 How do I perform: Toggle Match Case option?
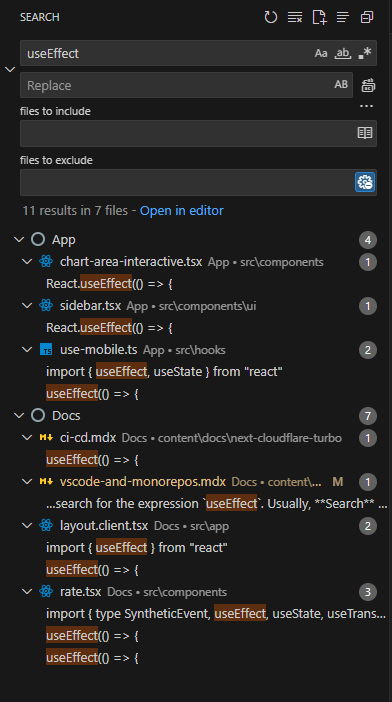[x=321, y=53]
